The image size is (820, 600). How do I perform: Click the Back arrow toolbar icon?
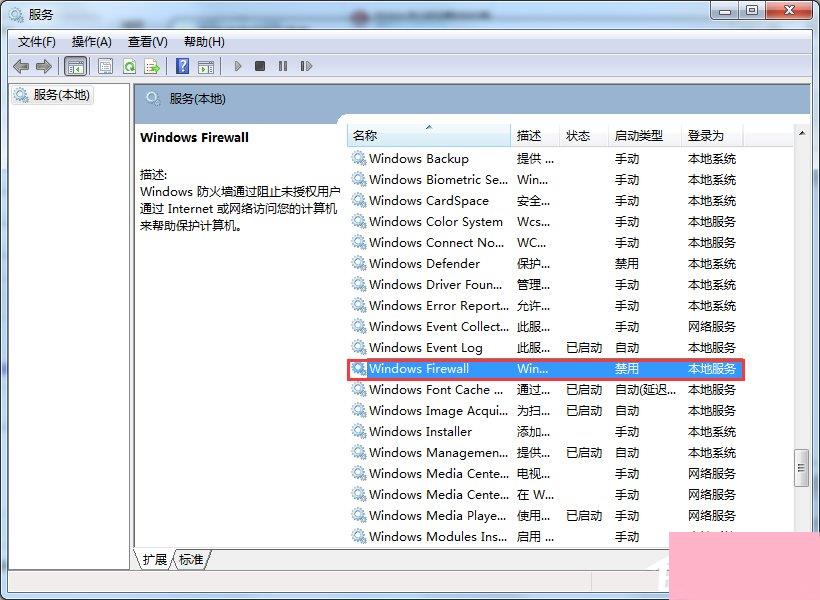(21, 66)
